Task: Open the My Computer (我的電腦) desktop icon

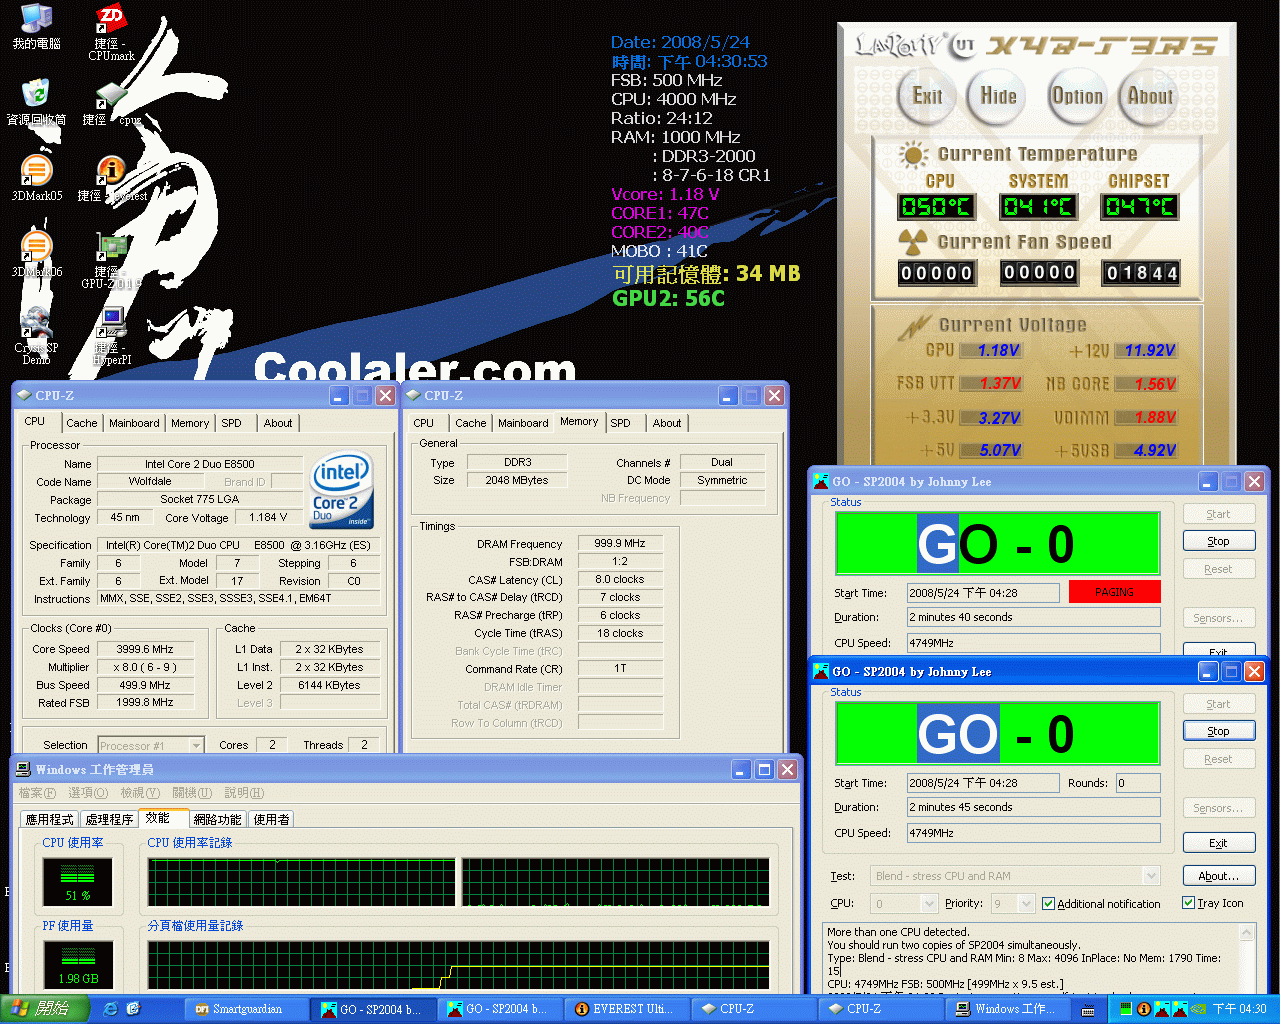Action: (x=36, y=26)
